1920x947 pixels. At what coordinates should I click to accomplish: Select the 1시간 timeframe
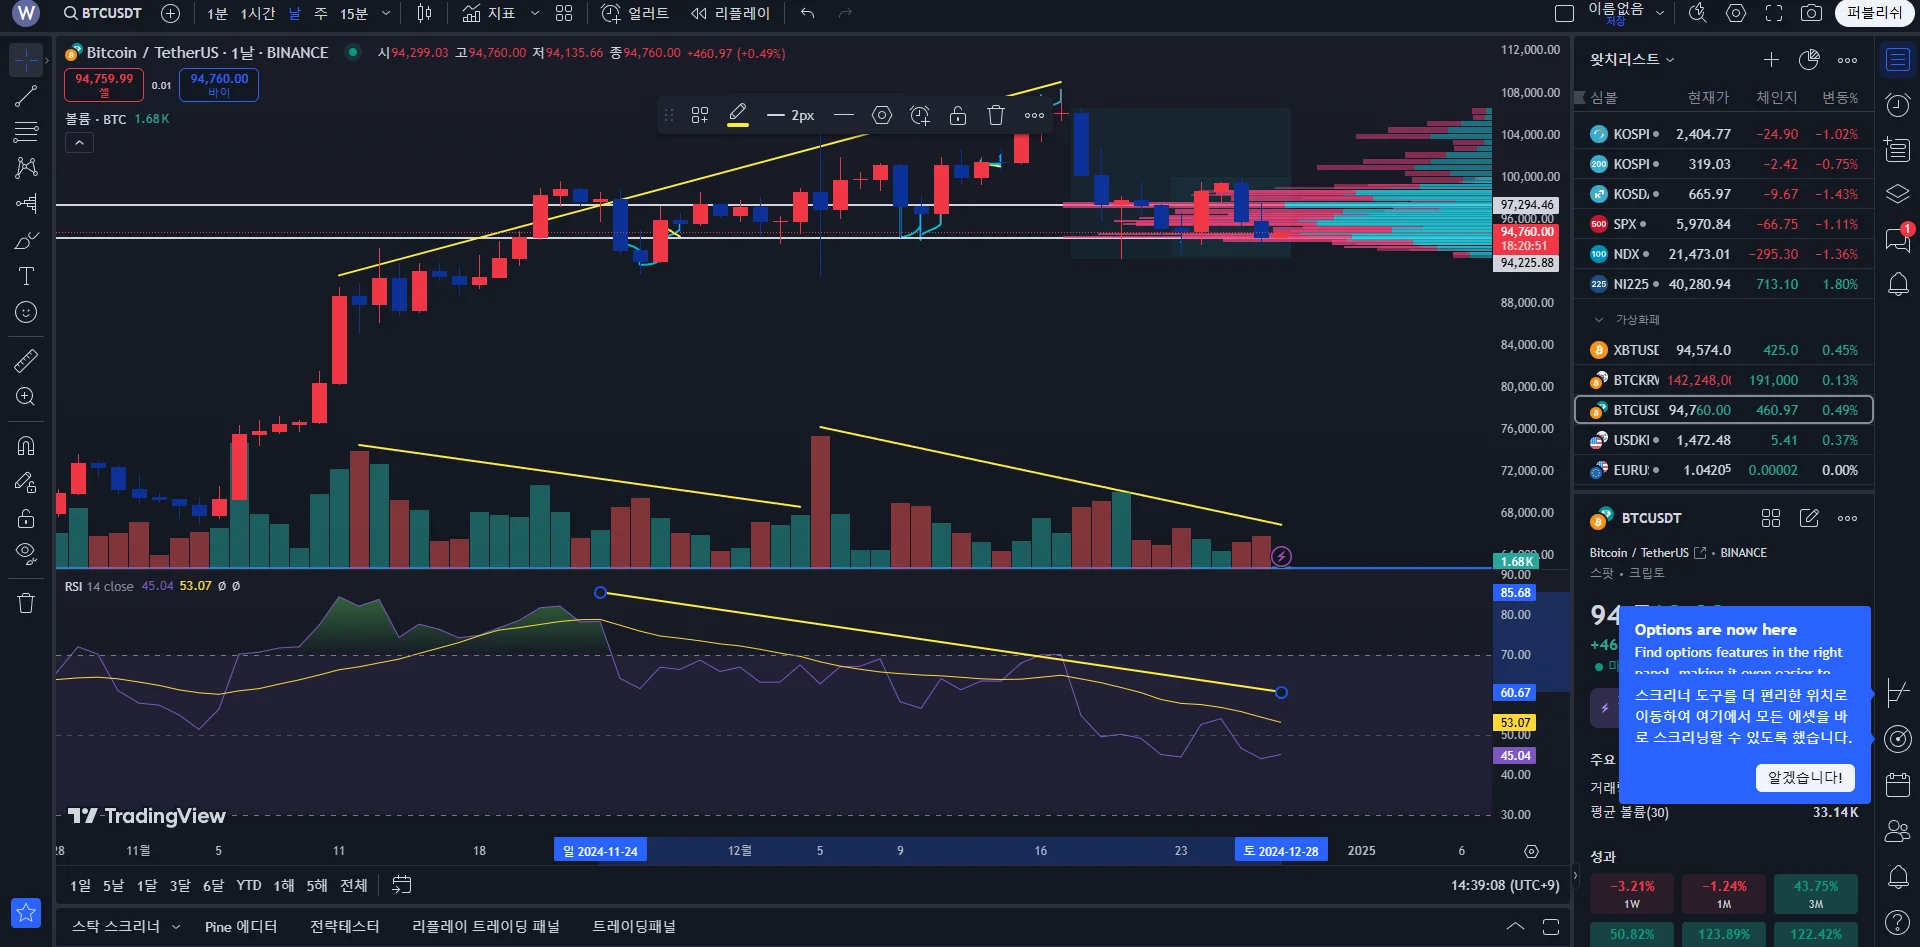tap(257, 14)
